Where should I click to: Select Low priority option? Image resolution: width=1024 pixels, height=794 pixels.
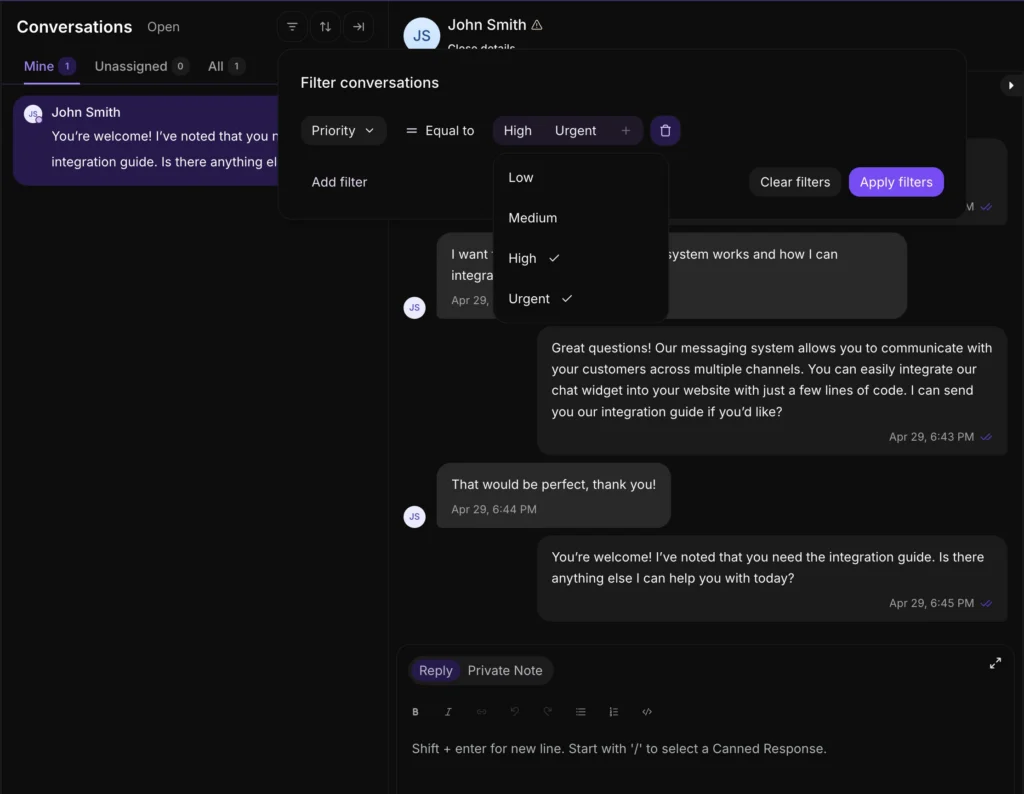point(581,178)
